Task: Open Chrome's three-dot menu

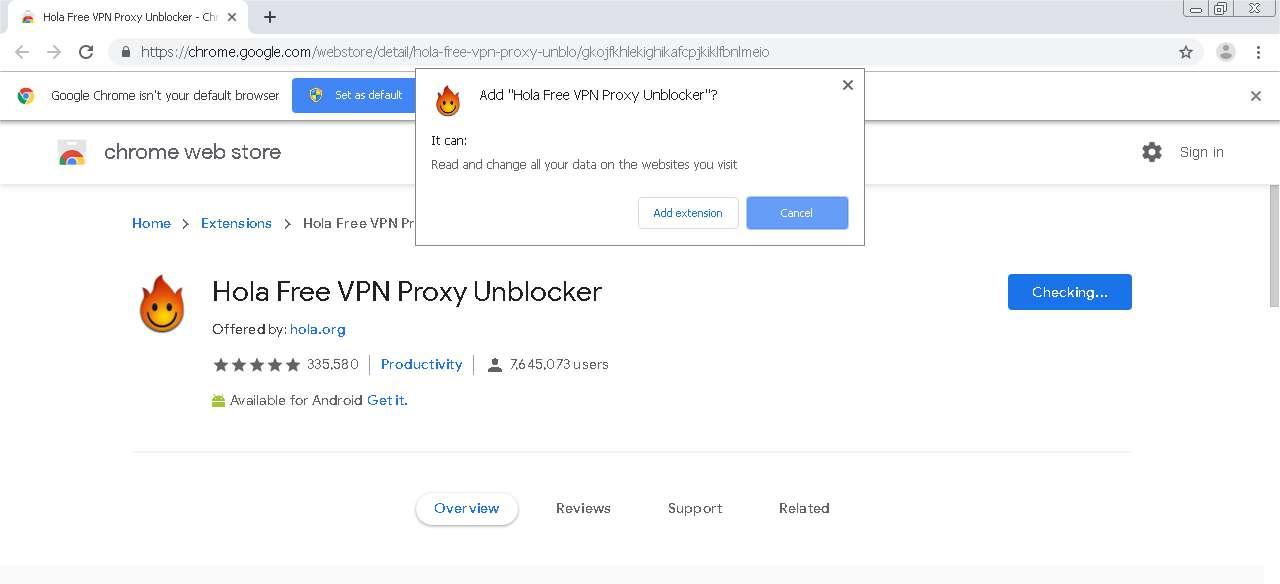Action: (x=1258, y=52)
